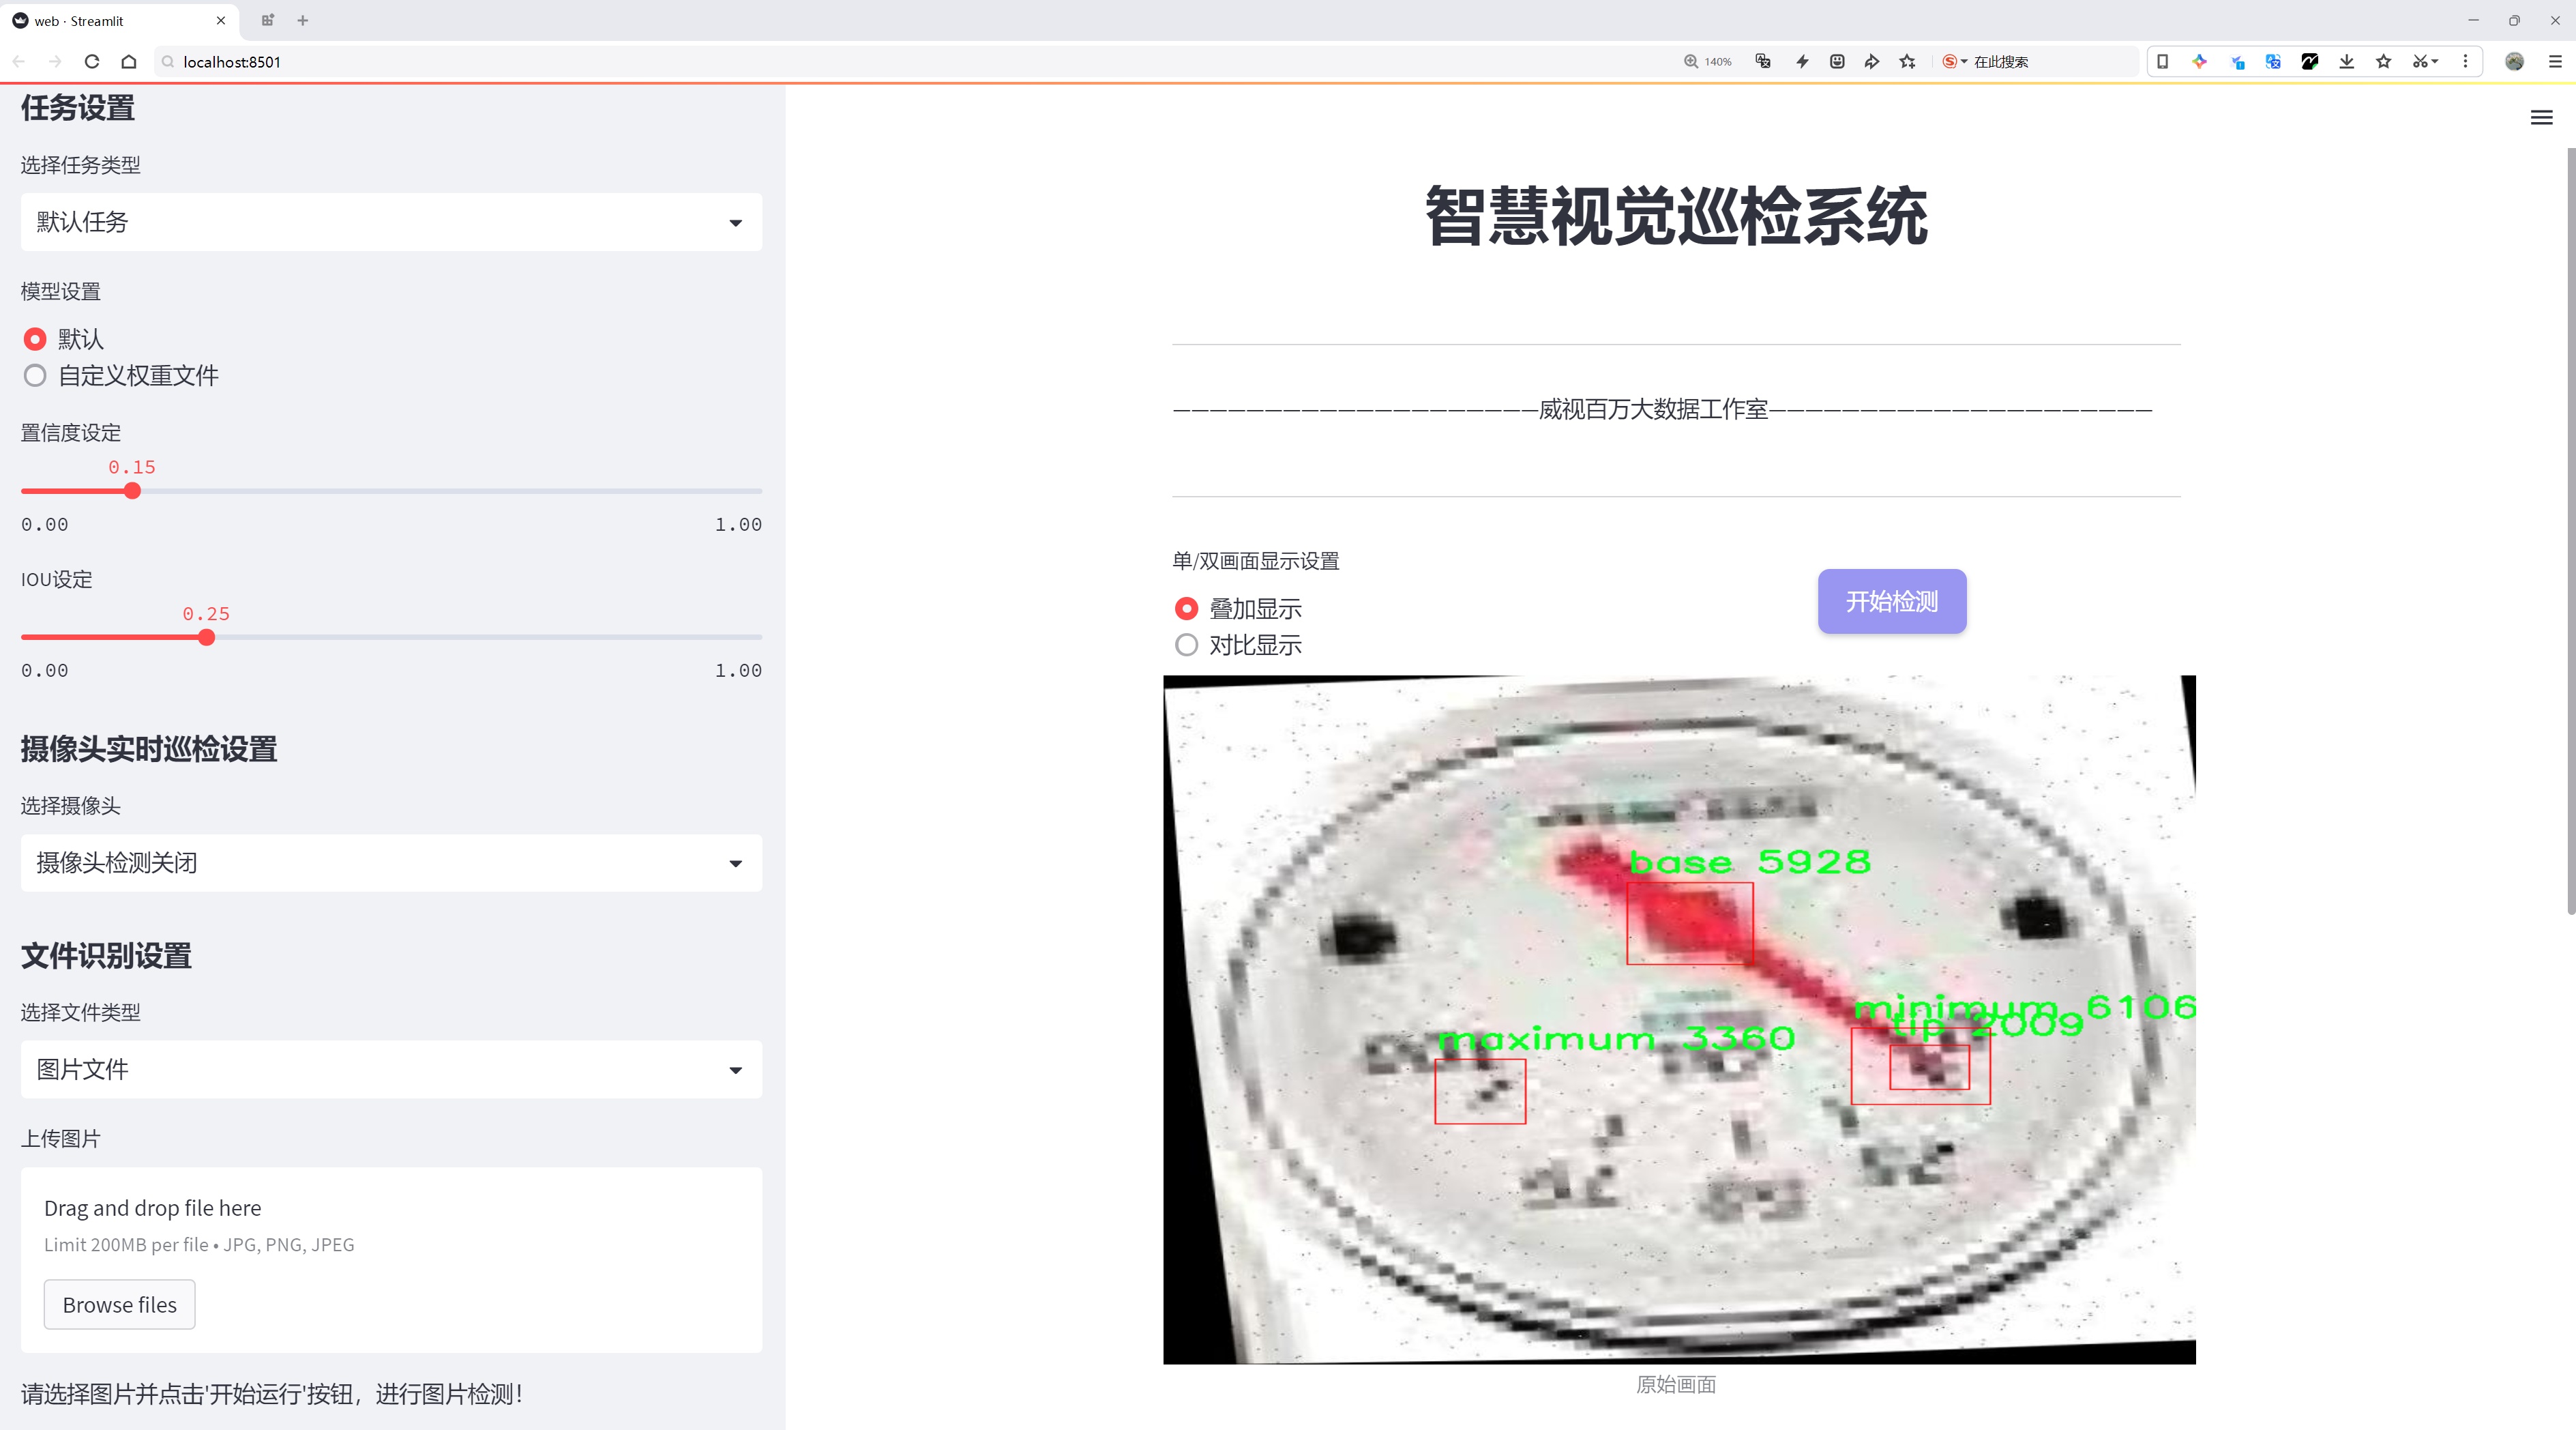The width and height of the screenshot is (2576, 1430).
Task: Open the 摄像头检测关闭 camera dropdown
Action: pyautogui.click(x=391, y=863)
